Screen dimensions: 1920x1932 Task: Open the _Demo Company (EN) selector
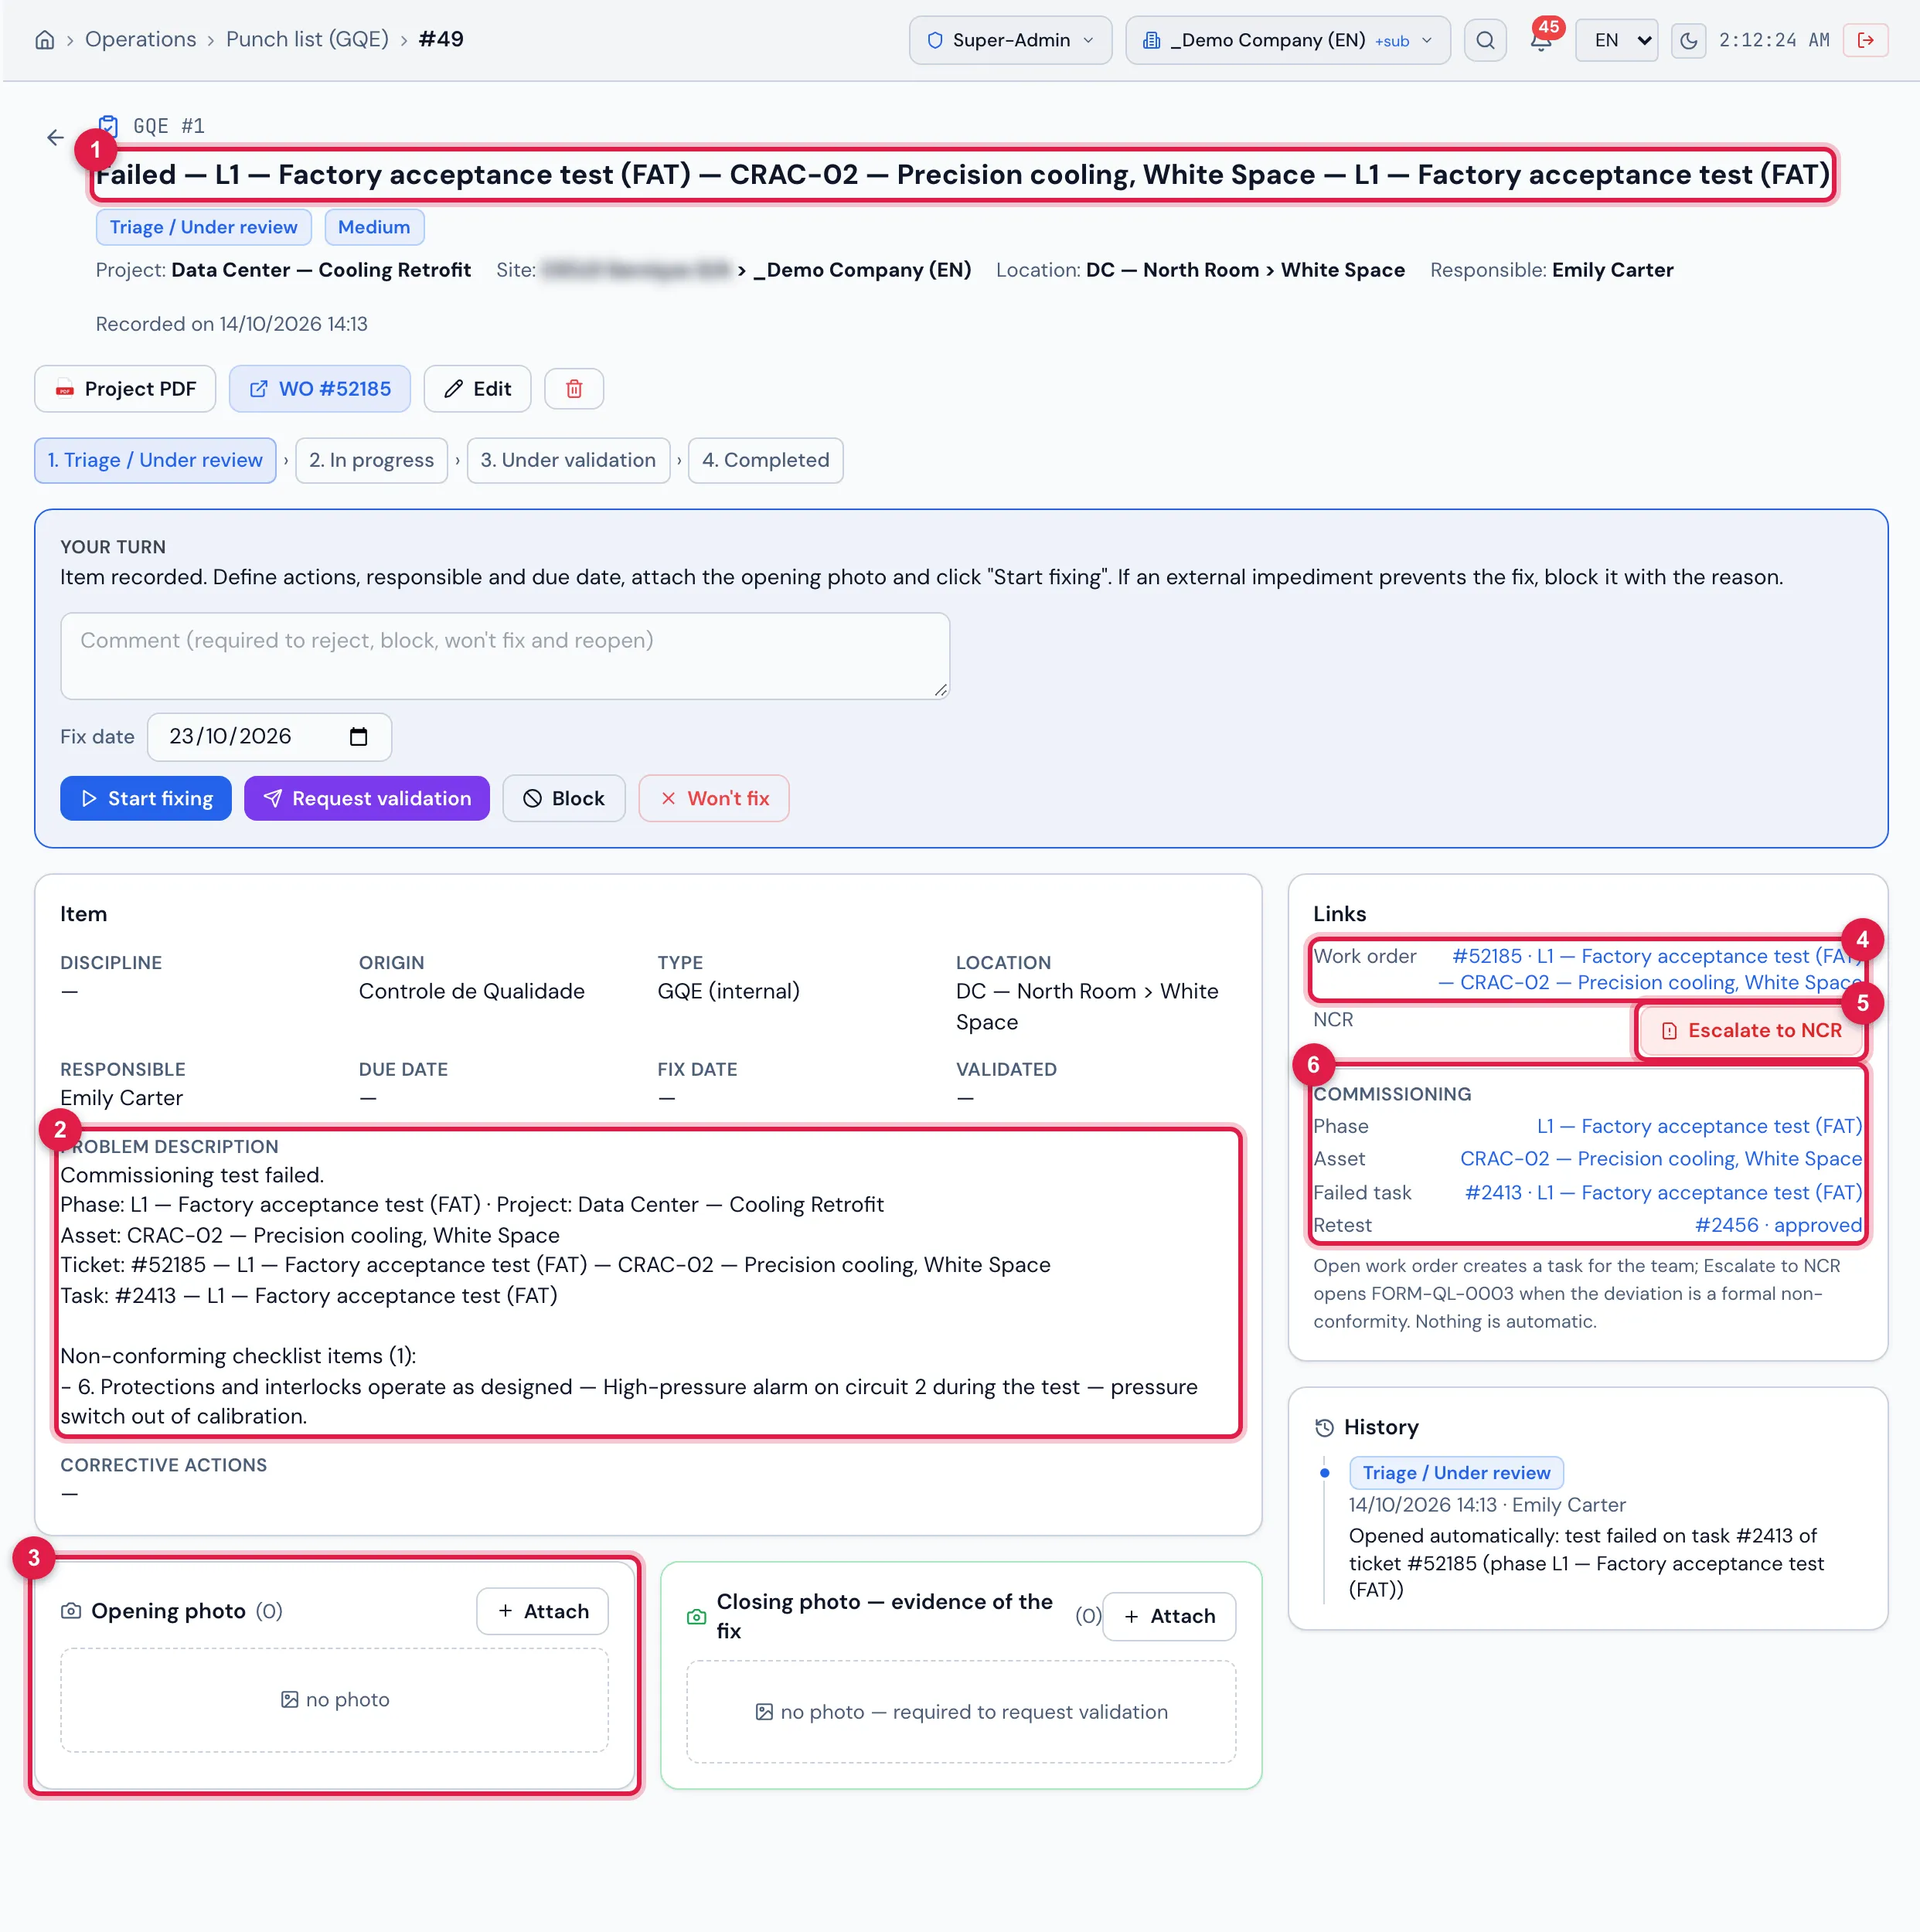[x=1288, y=40]
